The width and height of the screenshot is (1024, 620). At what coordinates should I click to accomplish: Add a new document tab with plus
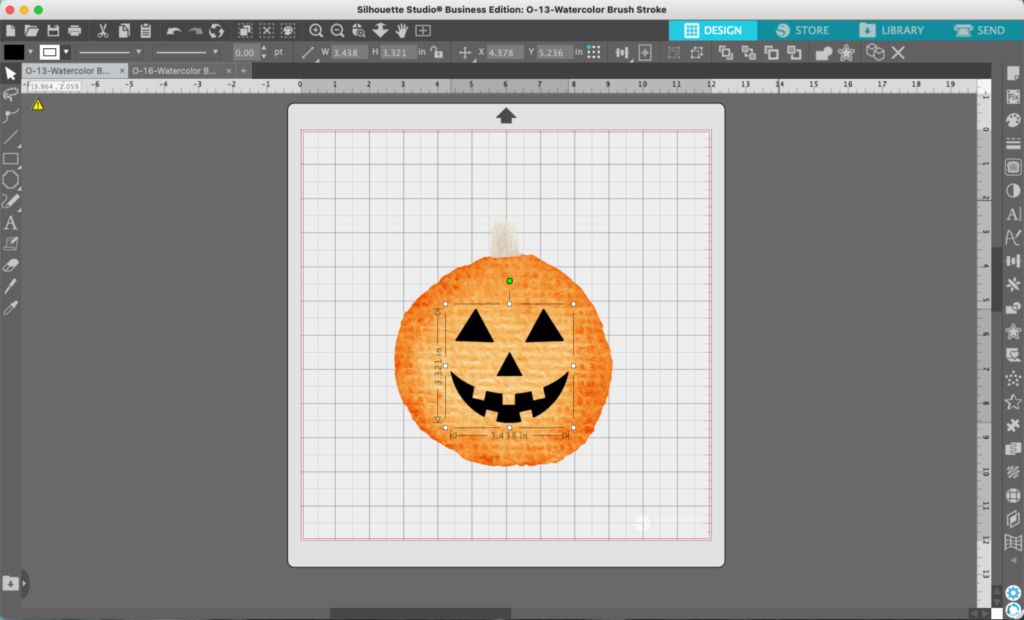tap(244, 71)
